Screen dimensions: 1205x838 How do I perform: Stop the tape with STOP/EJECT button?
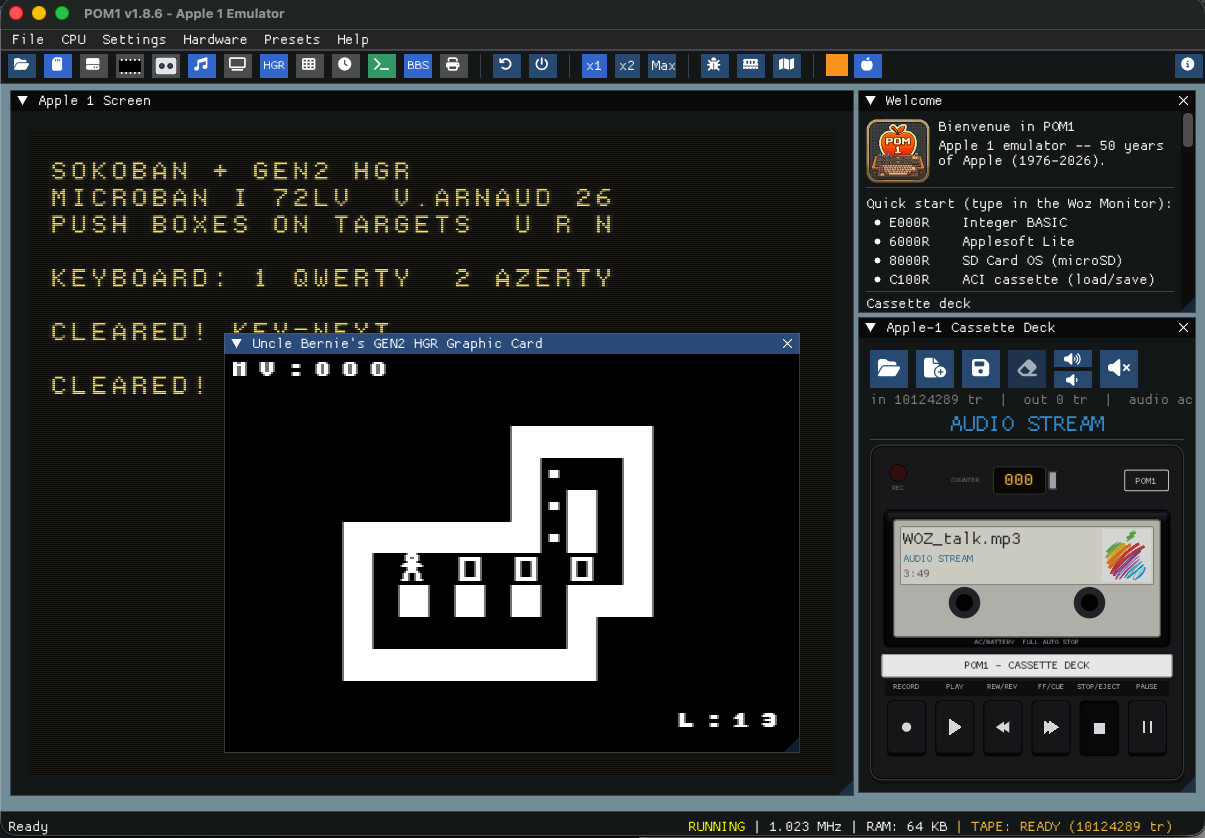(x=1098, y=728)
